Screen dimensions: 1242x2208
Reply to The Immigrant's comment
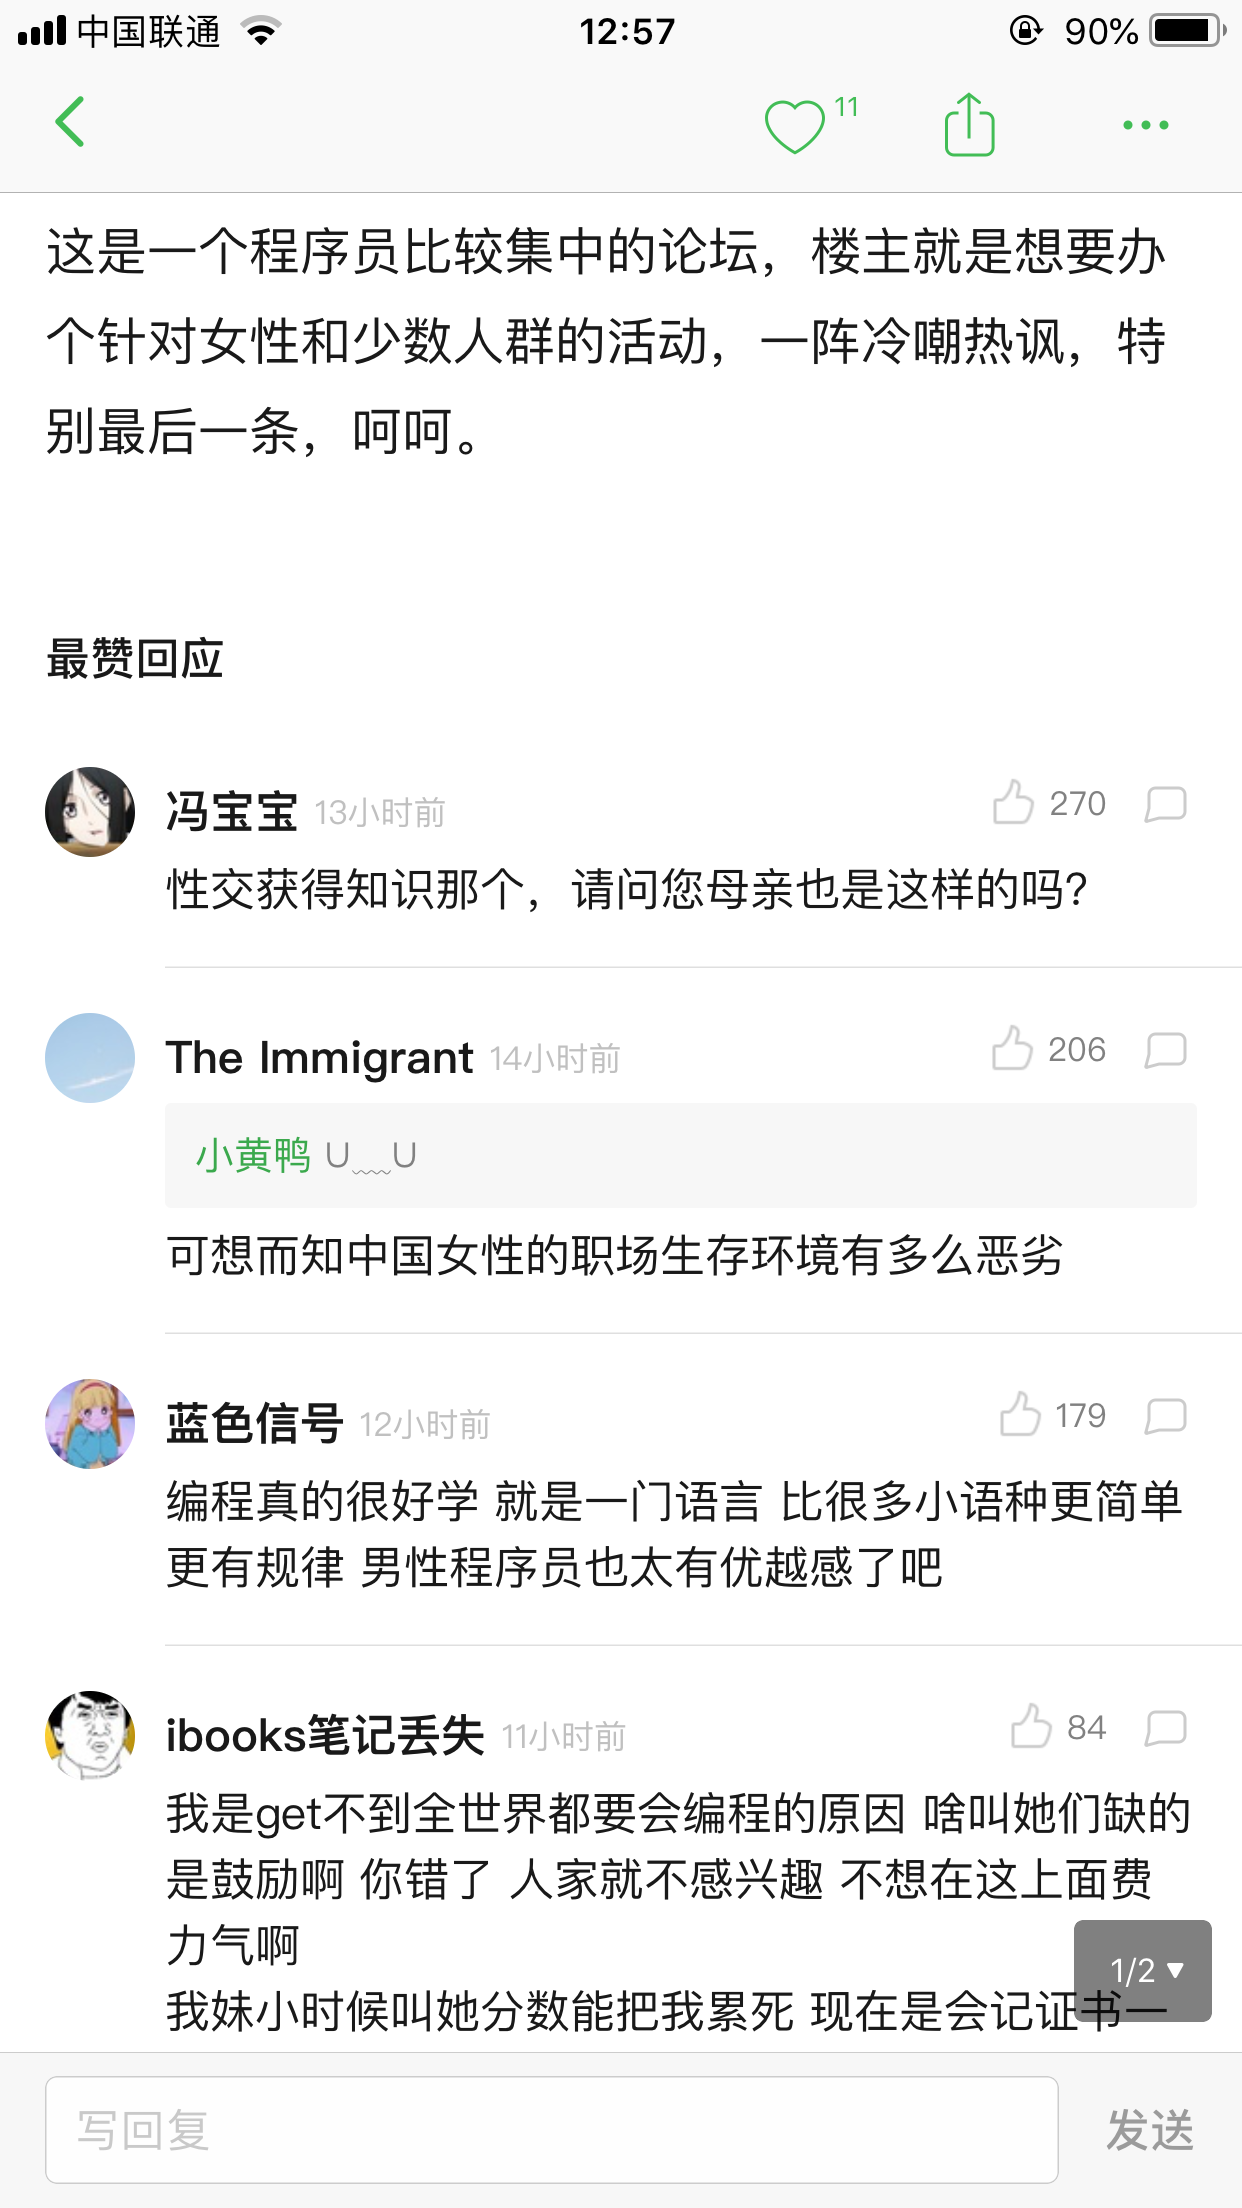pos(1165,1050)
